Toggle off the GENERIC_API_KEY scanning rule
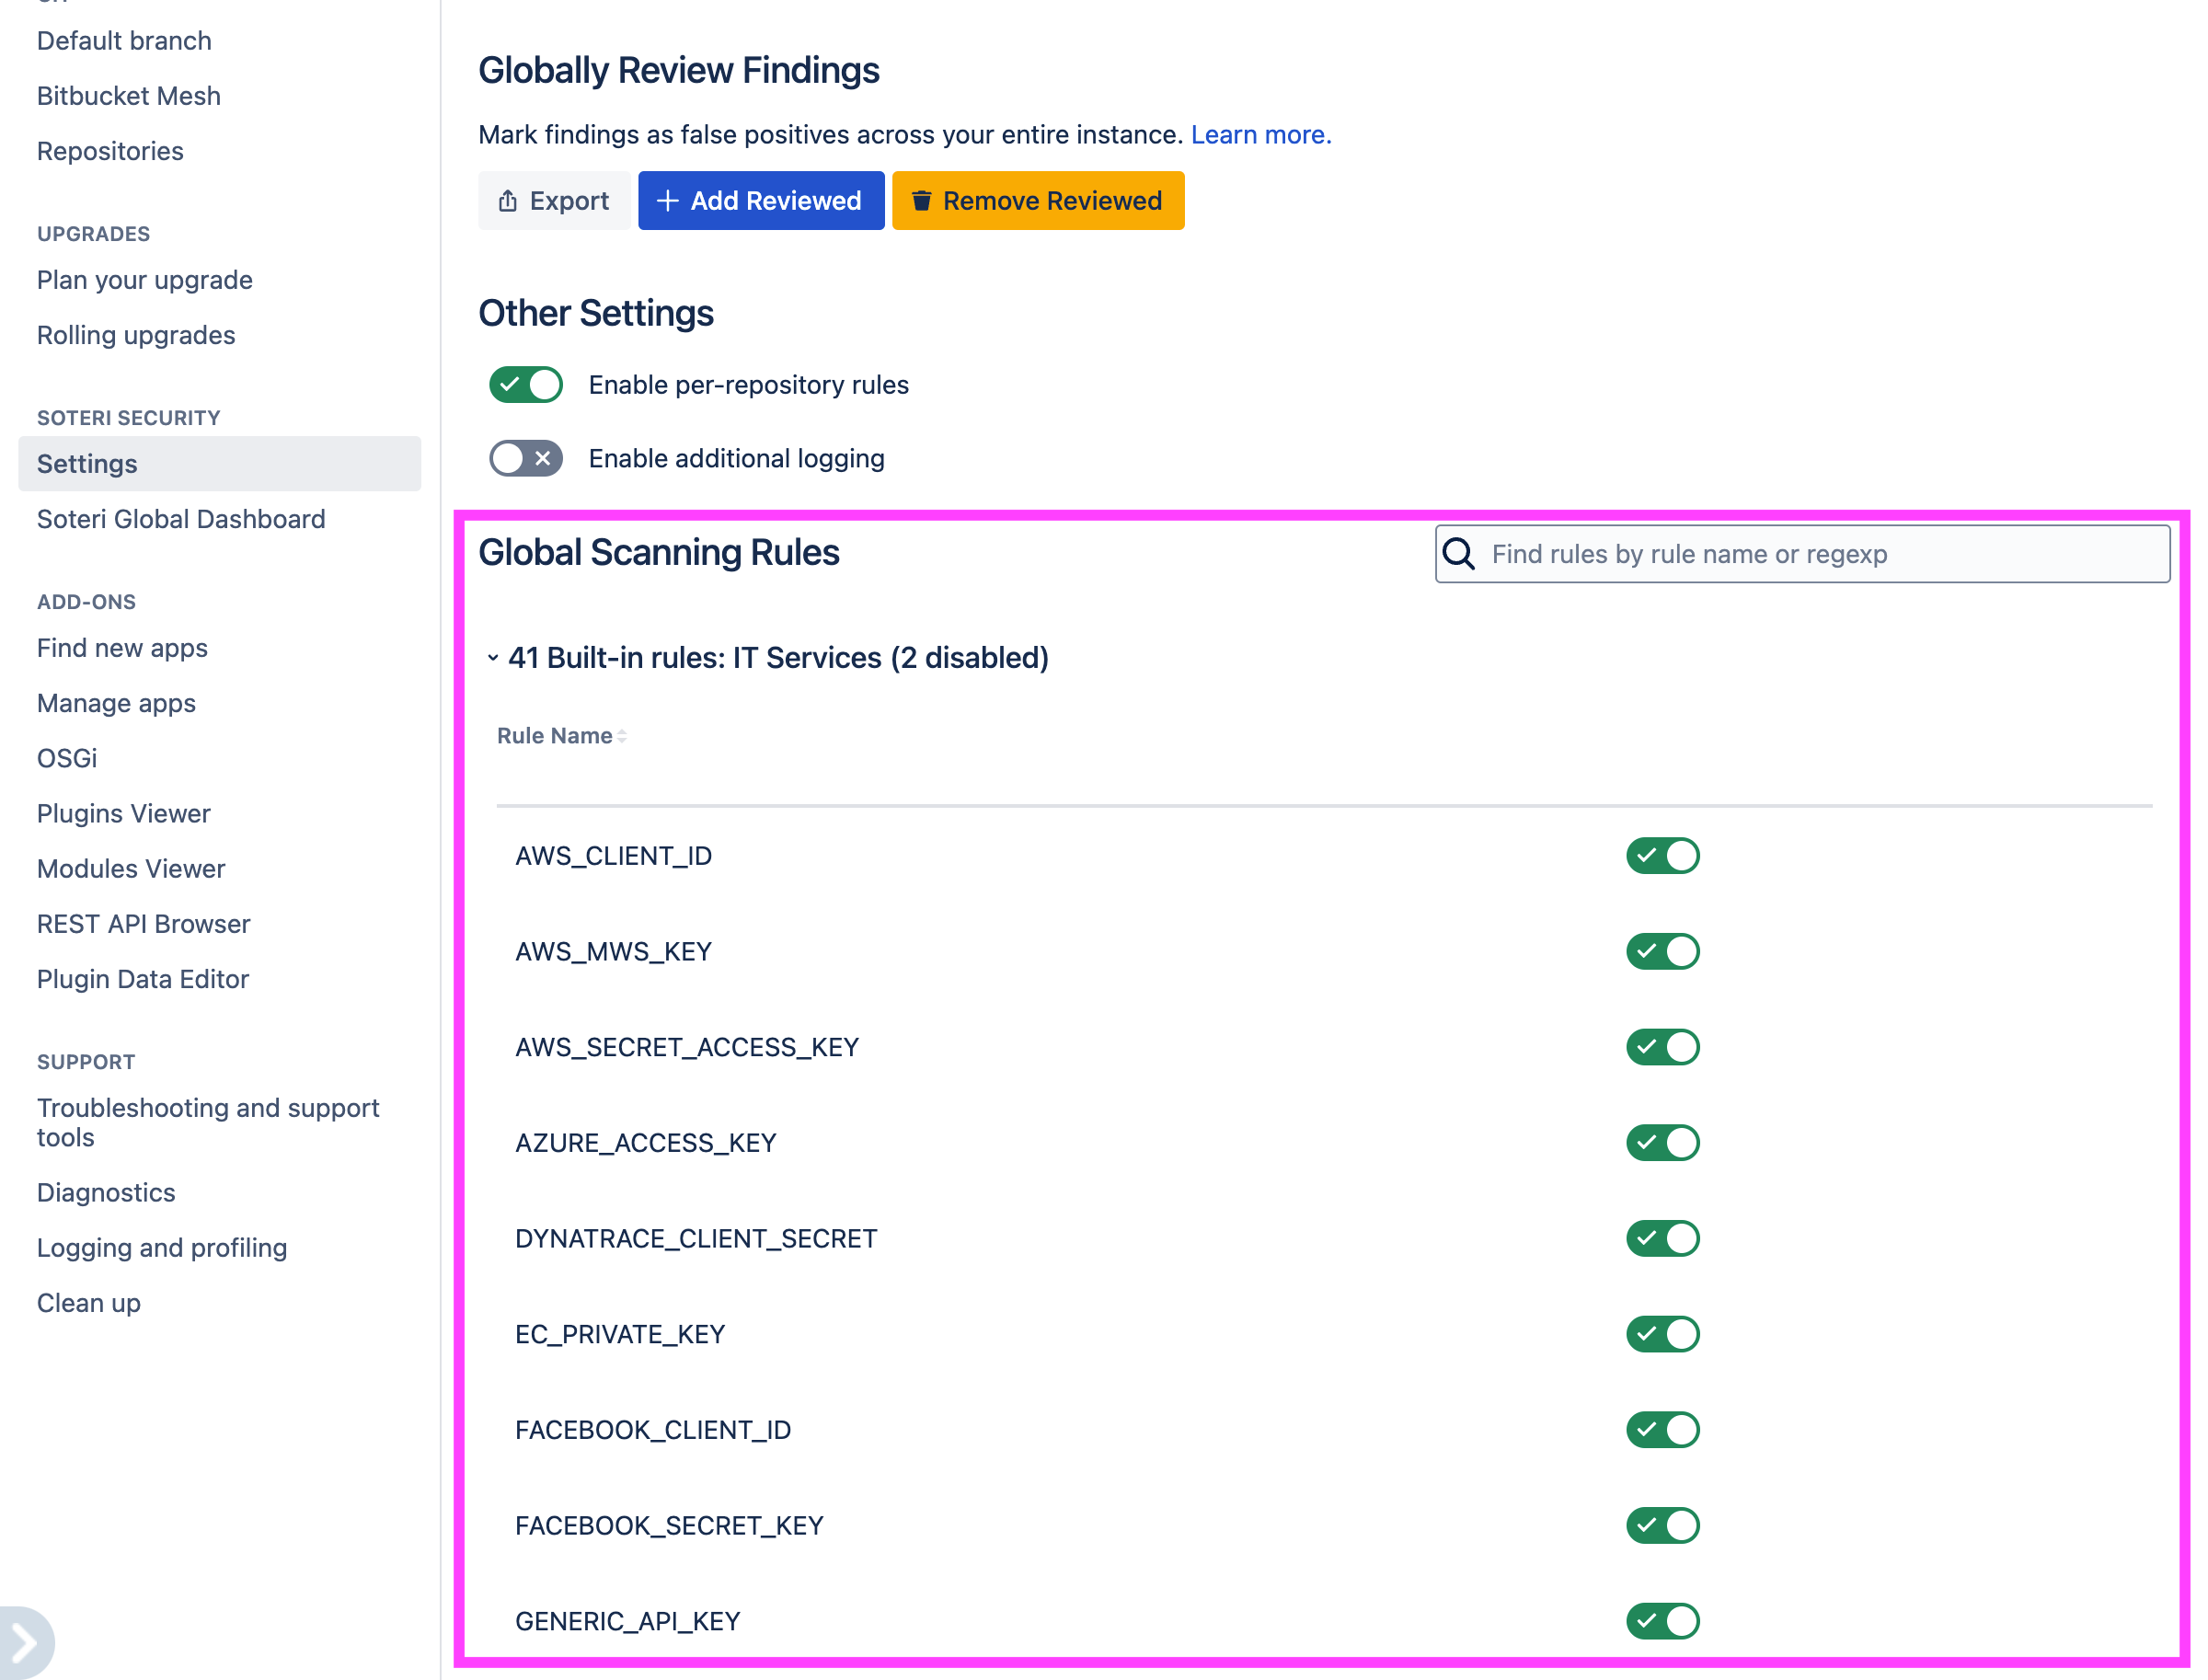 coord(1662,1621)
